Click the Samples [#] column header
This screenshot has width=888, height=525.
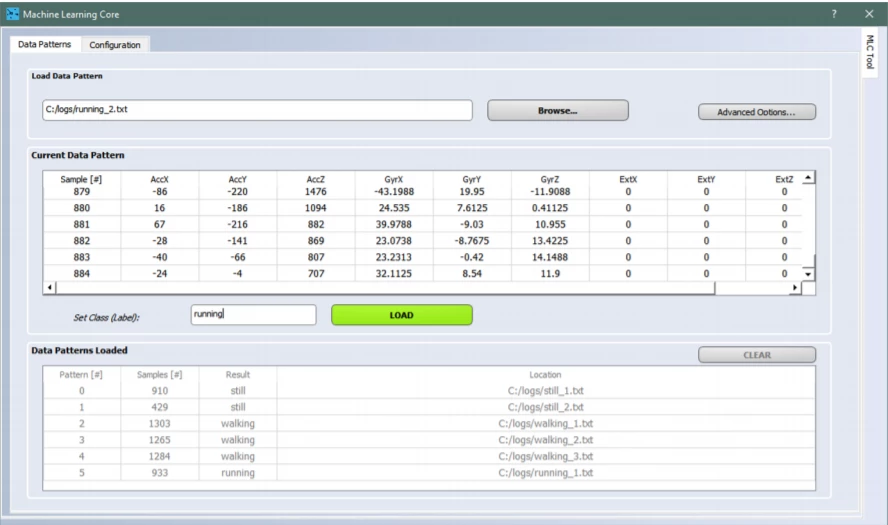click(x=160, y=375)
